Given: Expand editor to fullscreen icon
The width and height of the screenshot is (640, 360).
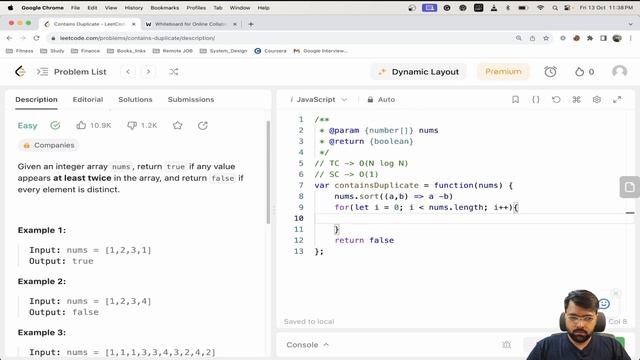Looking at the screenshot, I should (x=617, y=100).
